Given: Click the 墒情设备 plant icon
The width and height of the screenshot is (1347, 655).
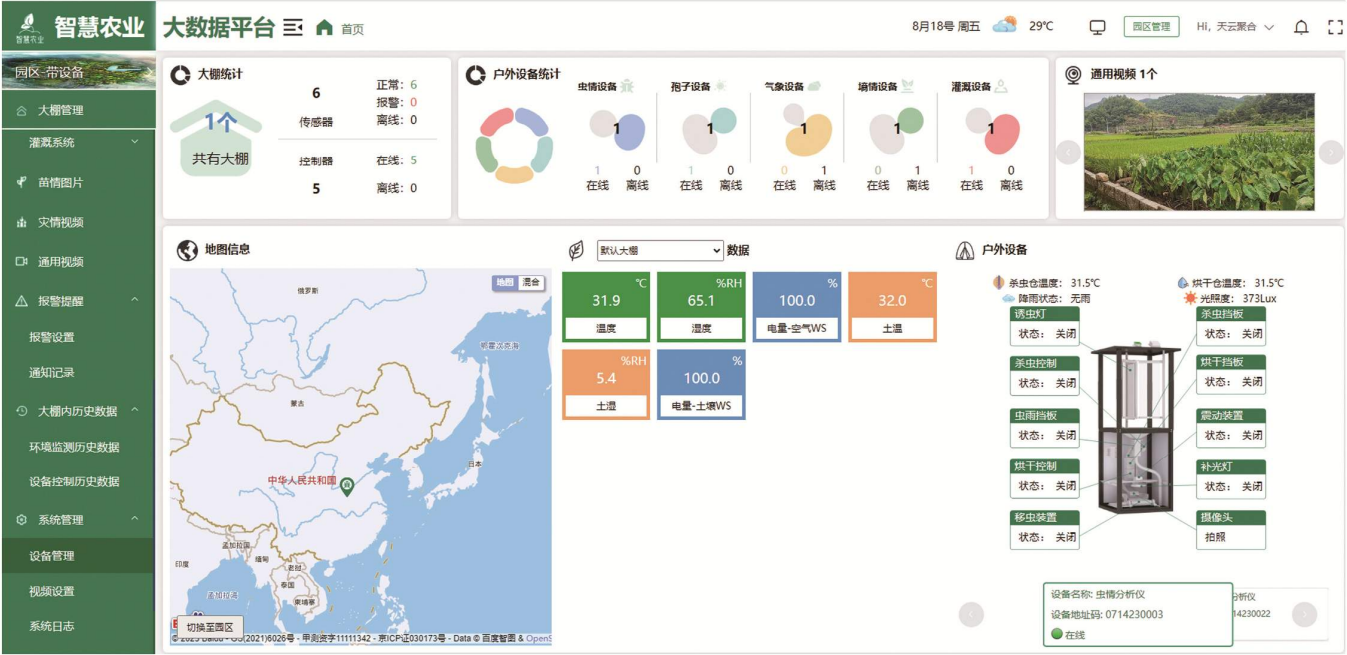Looking at the screenshot, I should [x=907, y=87].
